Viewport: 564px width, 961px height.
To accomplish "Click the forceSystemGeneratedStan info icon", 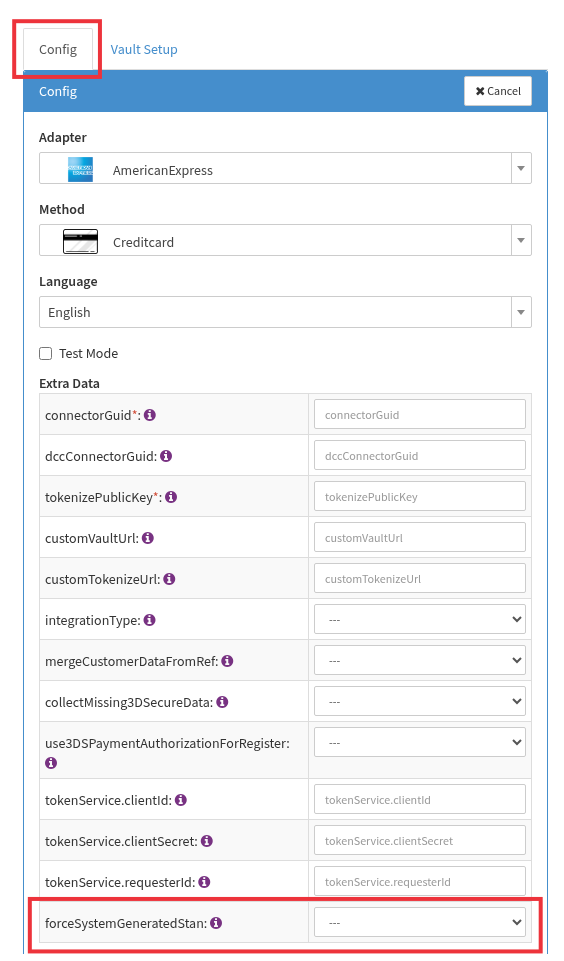I will pos(216,923).
